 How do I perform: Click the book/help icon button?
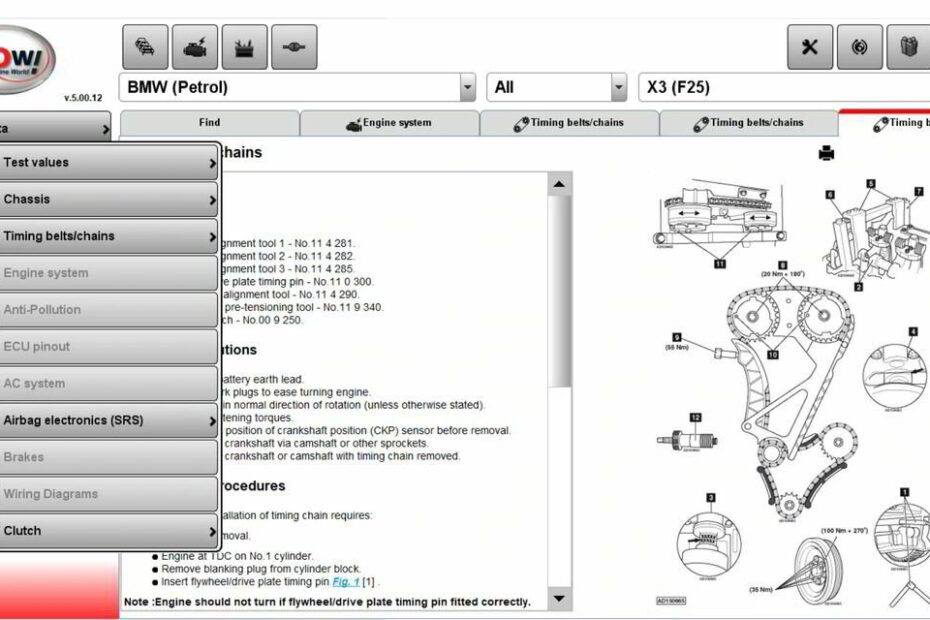coord(908,47)
